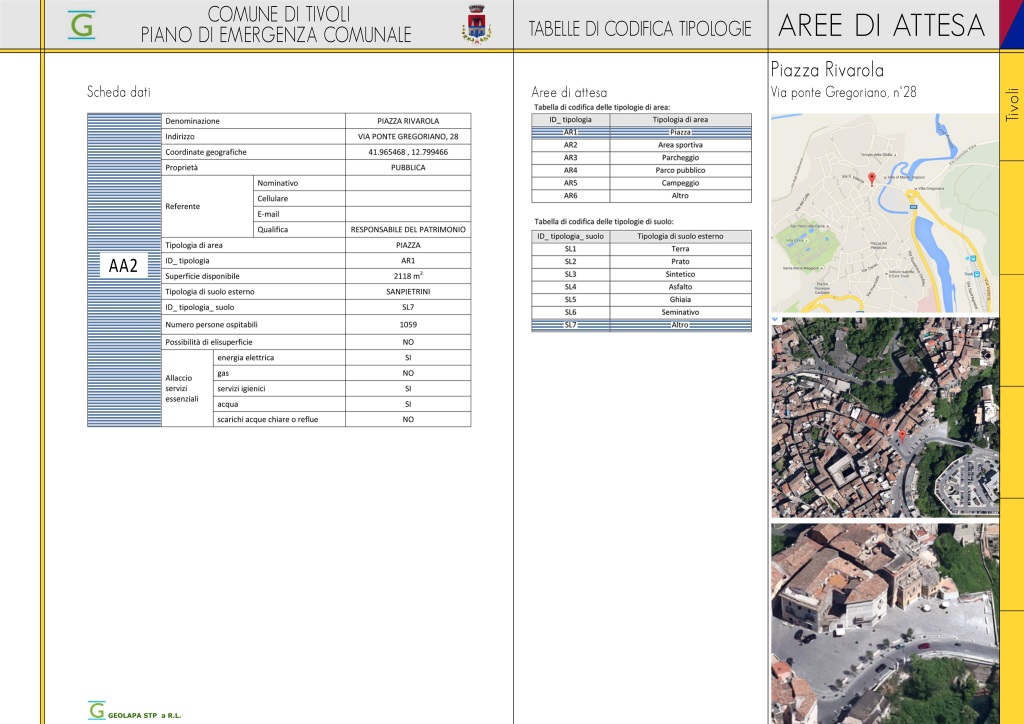1024x724 pixels.
Task: Click the "Tipologia di area" column header
Action: tap(680, 119)
